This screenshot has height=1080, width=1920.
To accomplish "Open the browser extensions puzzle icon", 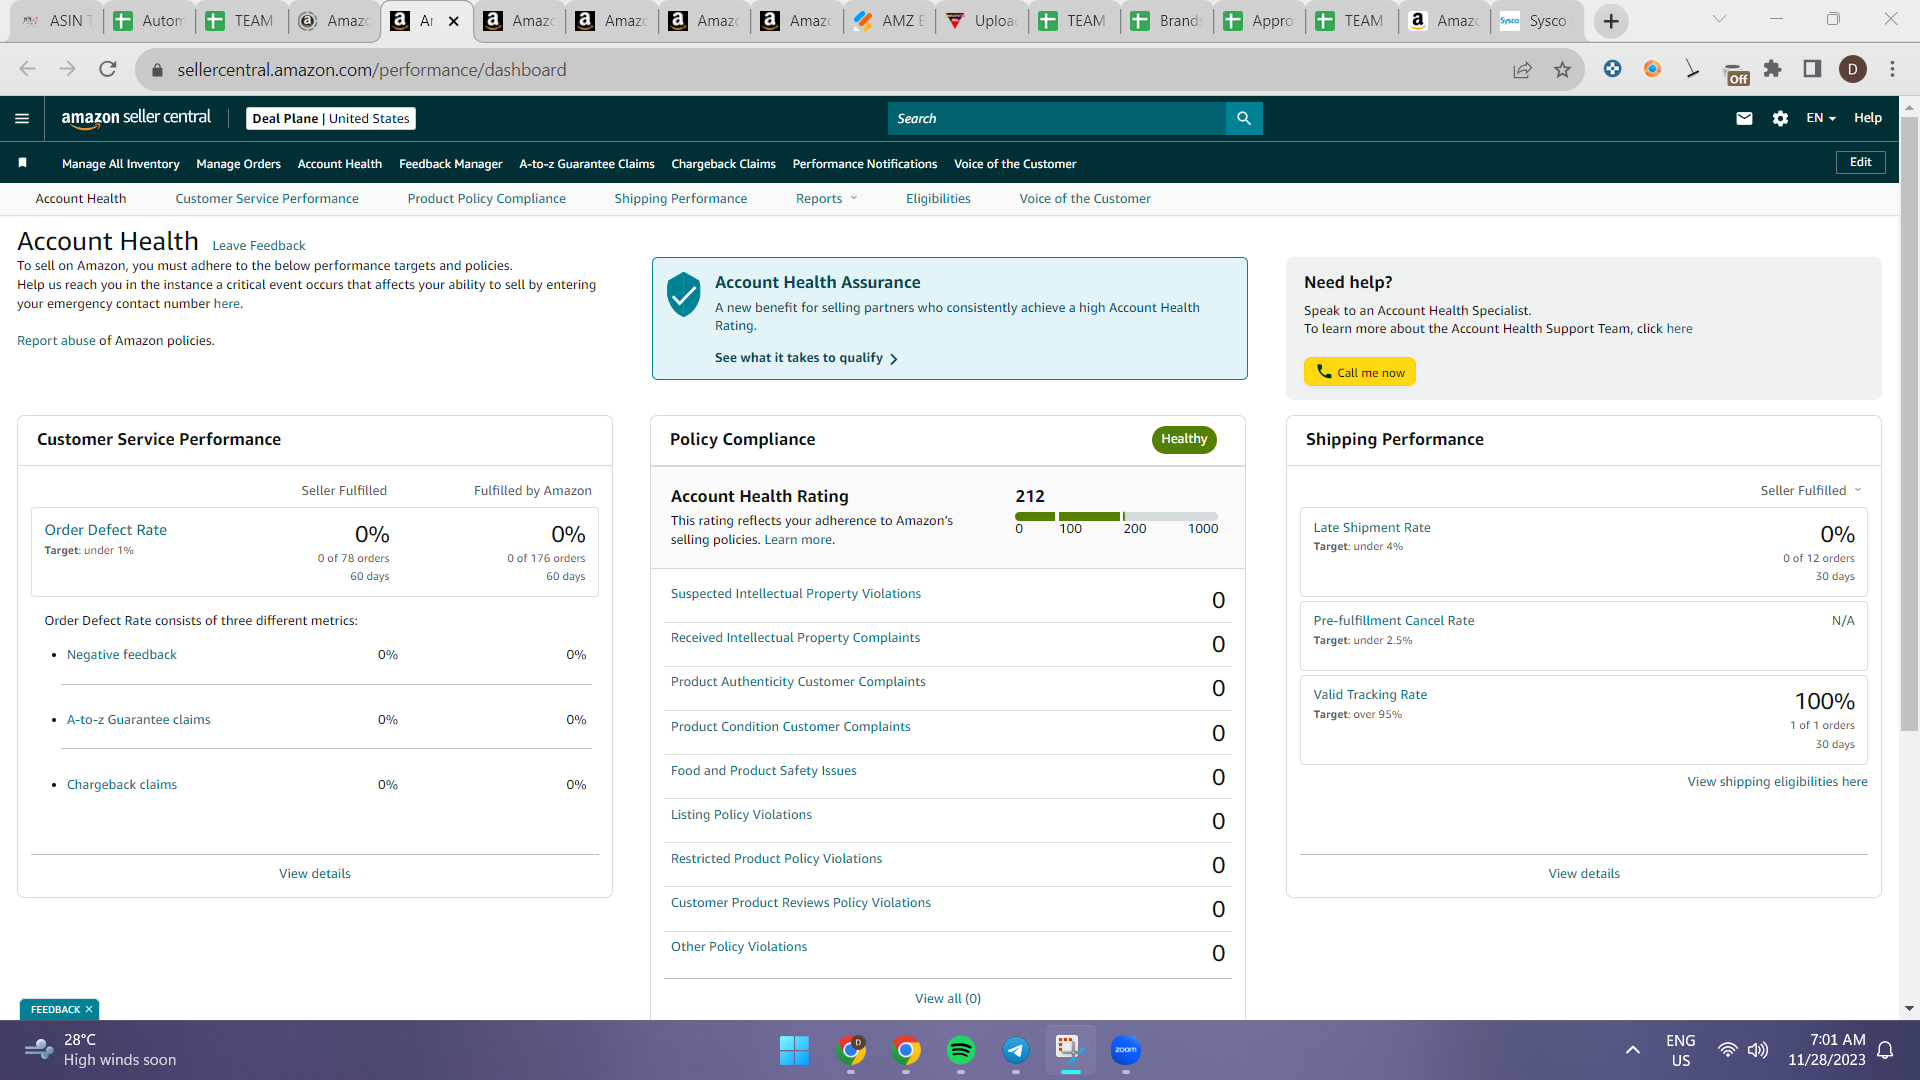I will click(x=1773, y=69).
